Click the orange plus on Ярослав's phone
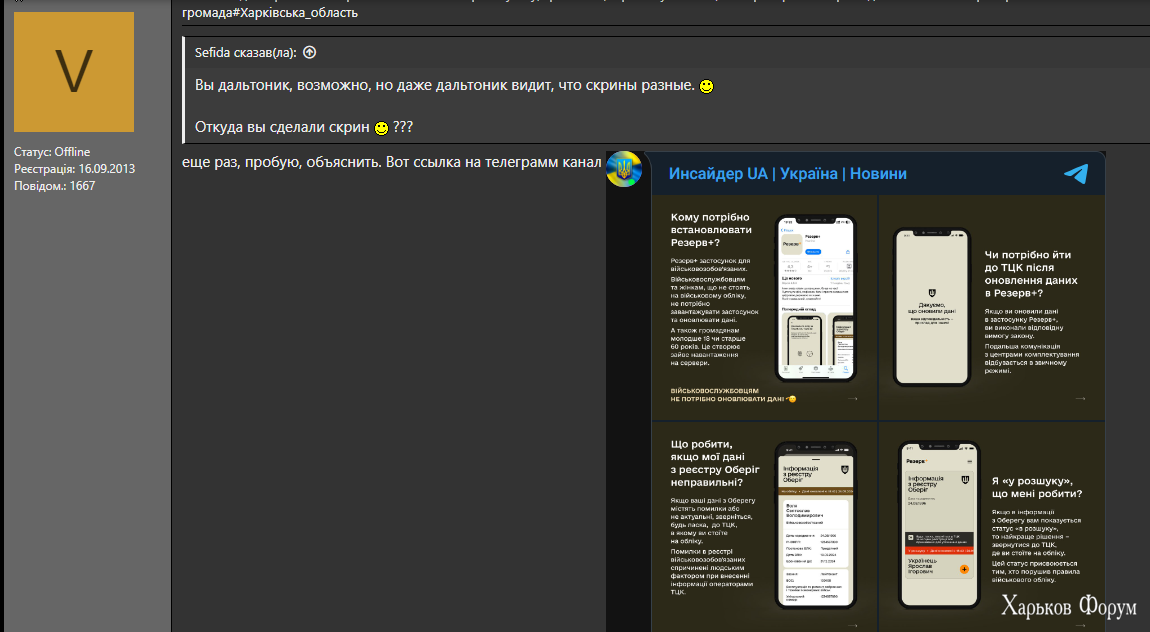Image resolution: width=1150 pixels, height=632 pixels. pos(964,569)
